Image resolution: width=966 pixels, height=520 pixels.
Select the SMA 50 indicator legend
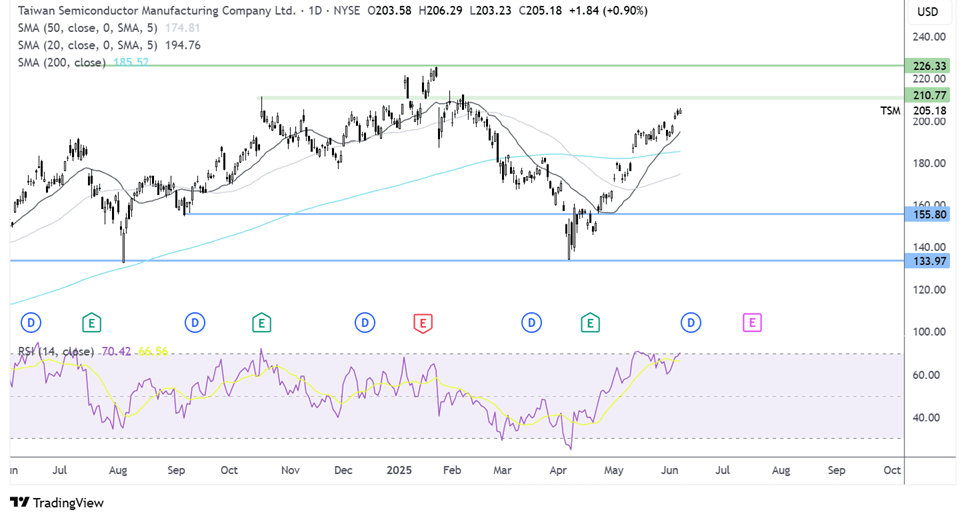pos(87,28)
